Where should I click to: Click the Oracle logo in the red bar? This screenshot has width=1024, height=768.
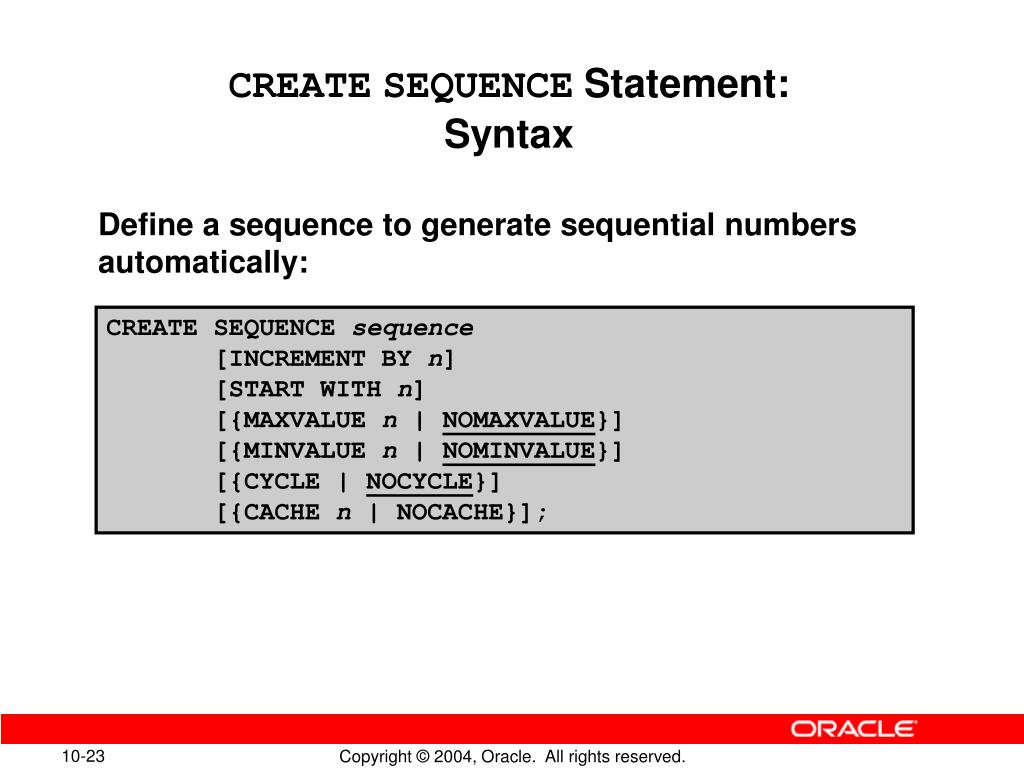[854, 729]
